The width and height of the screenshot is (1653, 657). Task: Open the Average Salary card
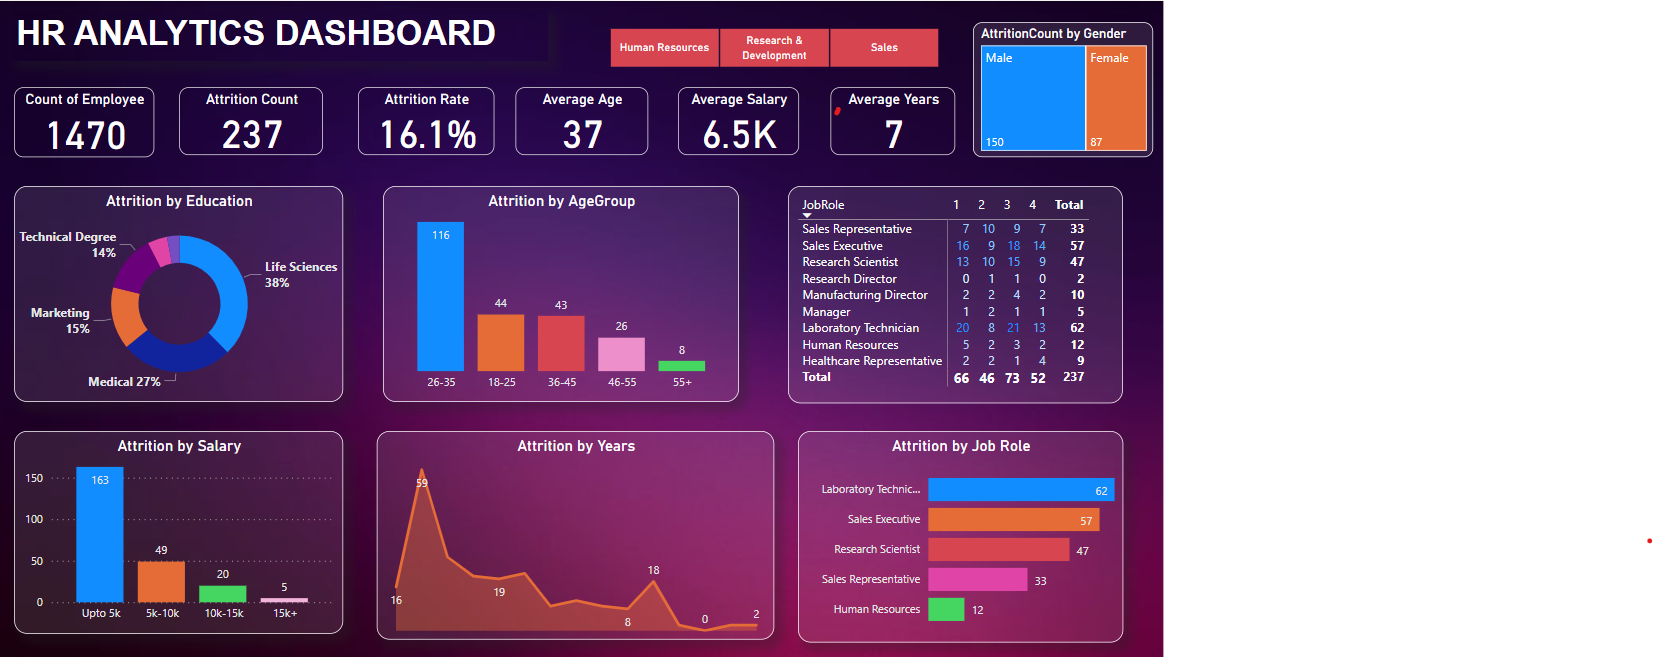[x=738, y=121]
